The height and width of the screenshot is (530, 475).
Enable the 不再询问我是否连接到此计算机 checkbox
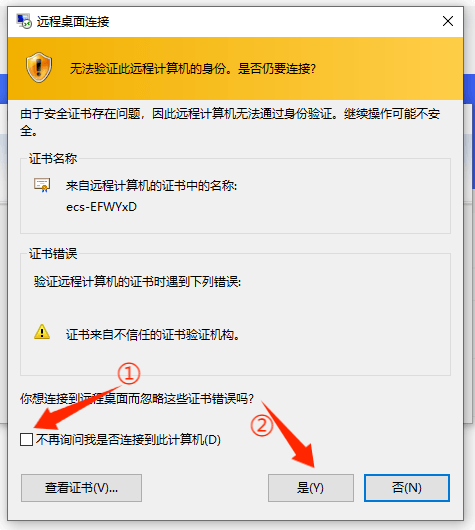[26, 440]
